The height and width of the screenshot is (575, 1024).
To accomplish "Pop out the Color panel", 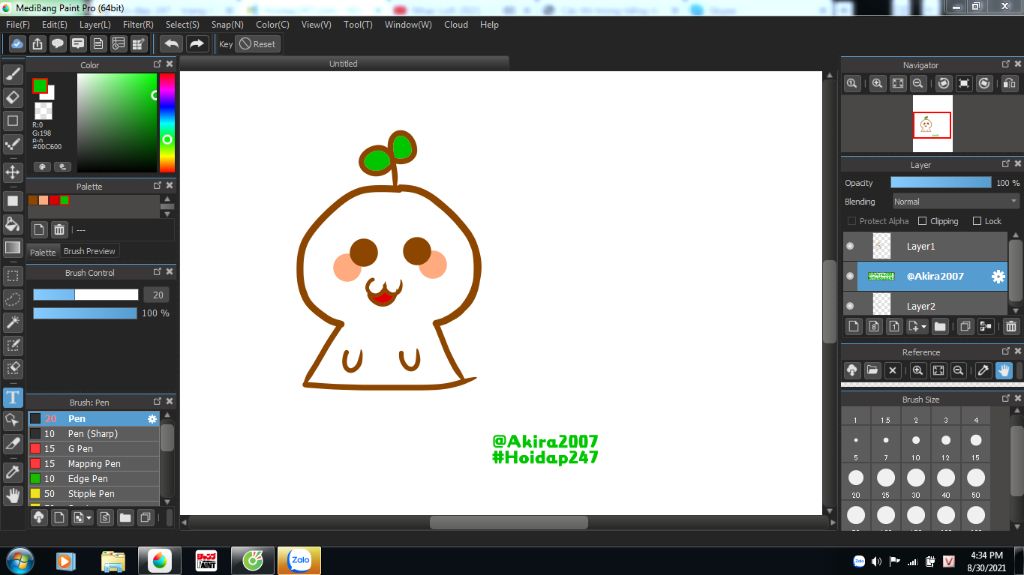I will click(157, 64).
